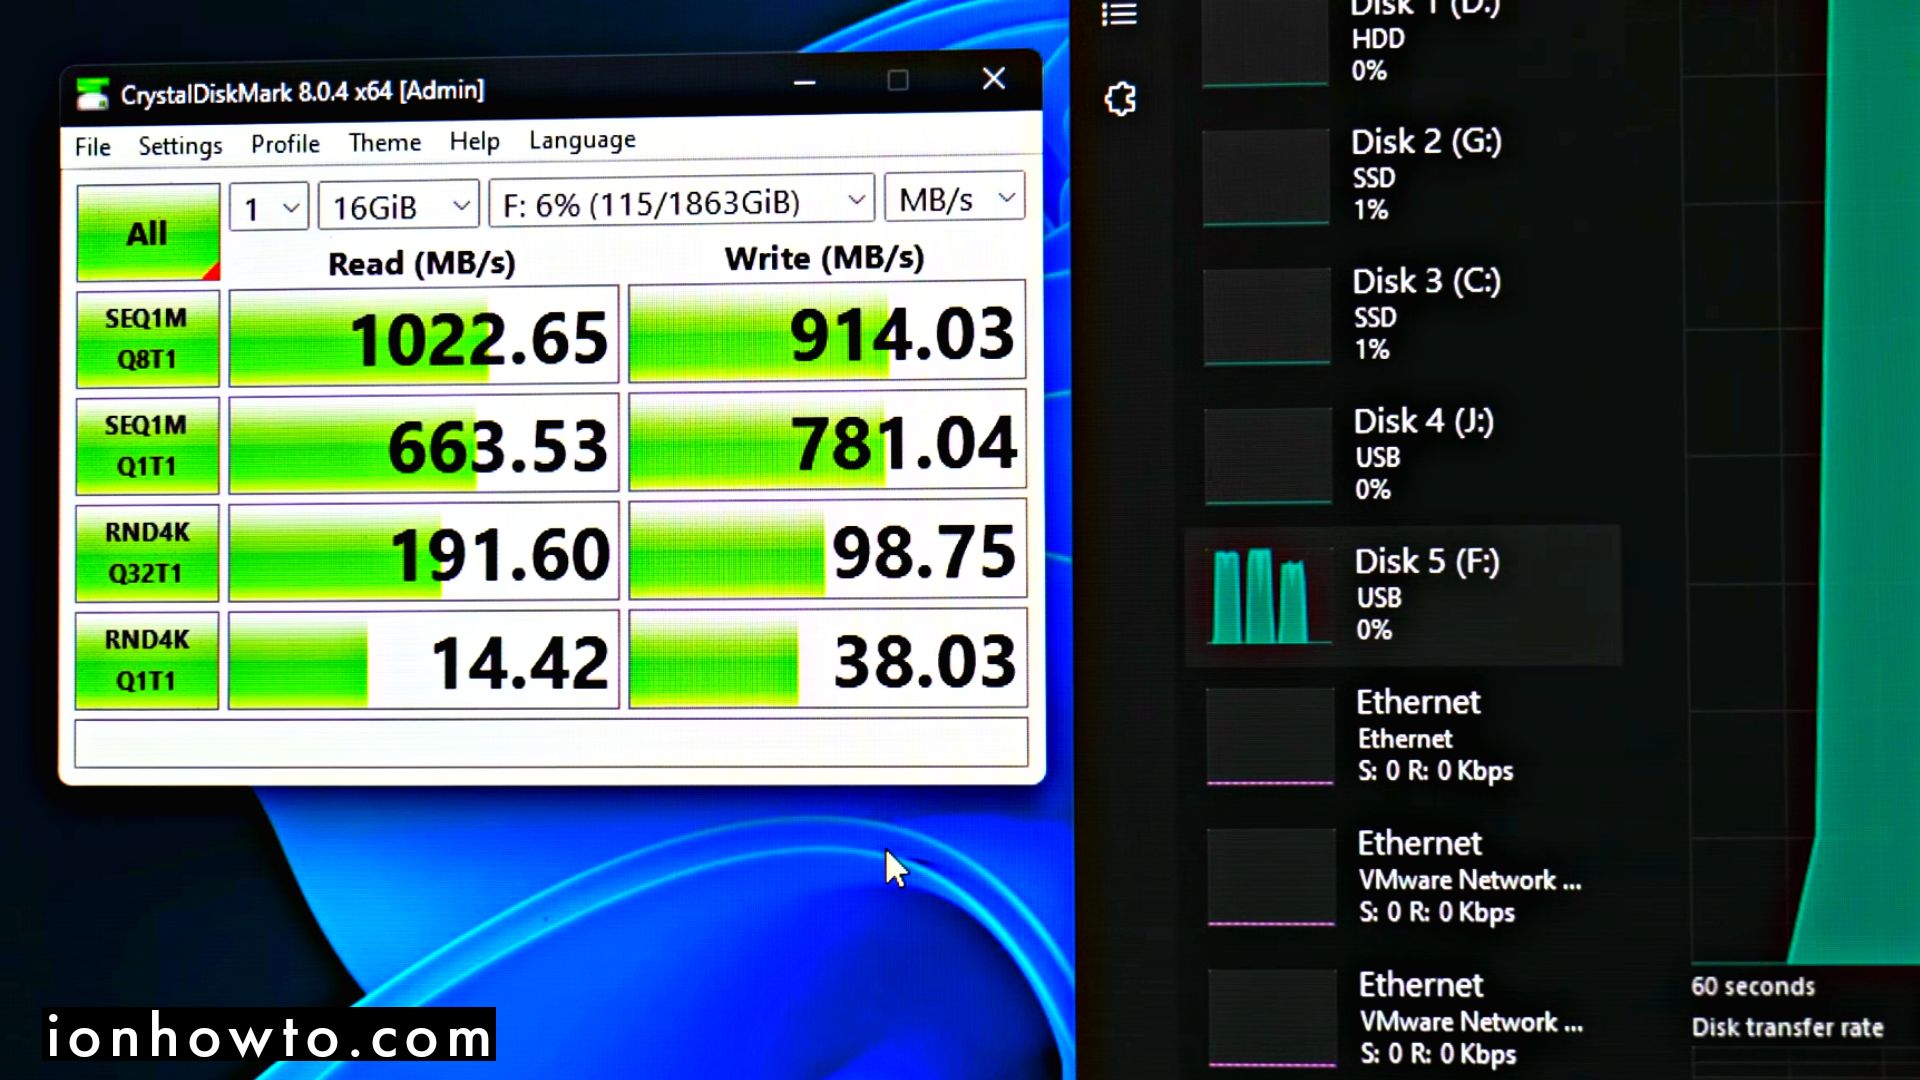
Task: Click the 781.04 write result
Action: tap(827, 441)
